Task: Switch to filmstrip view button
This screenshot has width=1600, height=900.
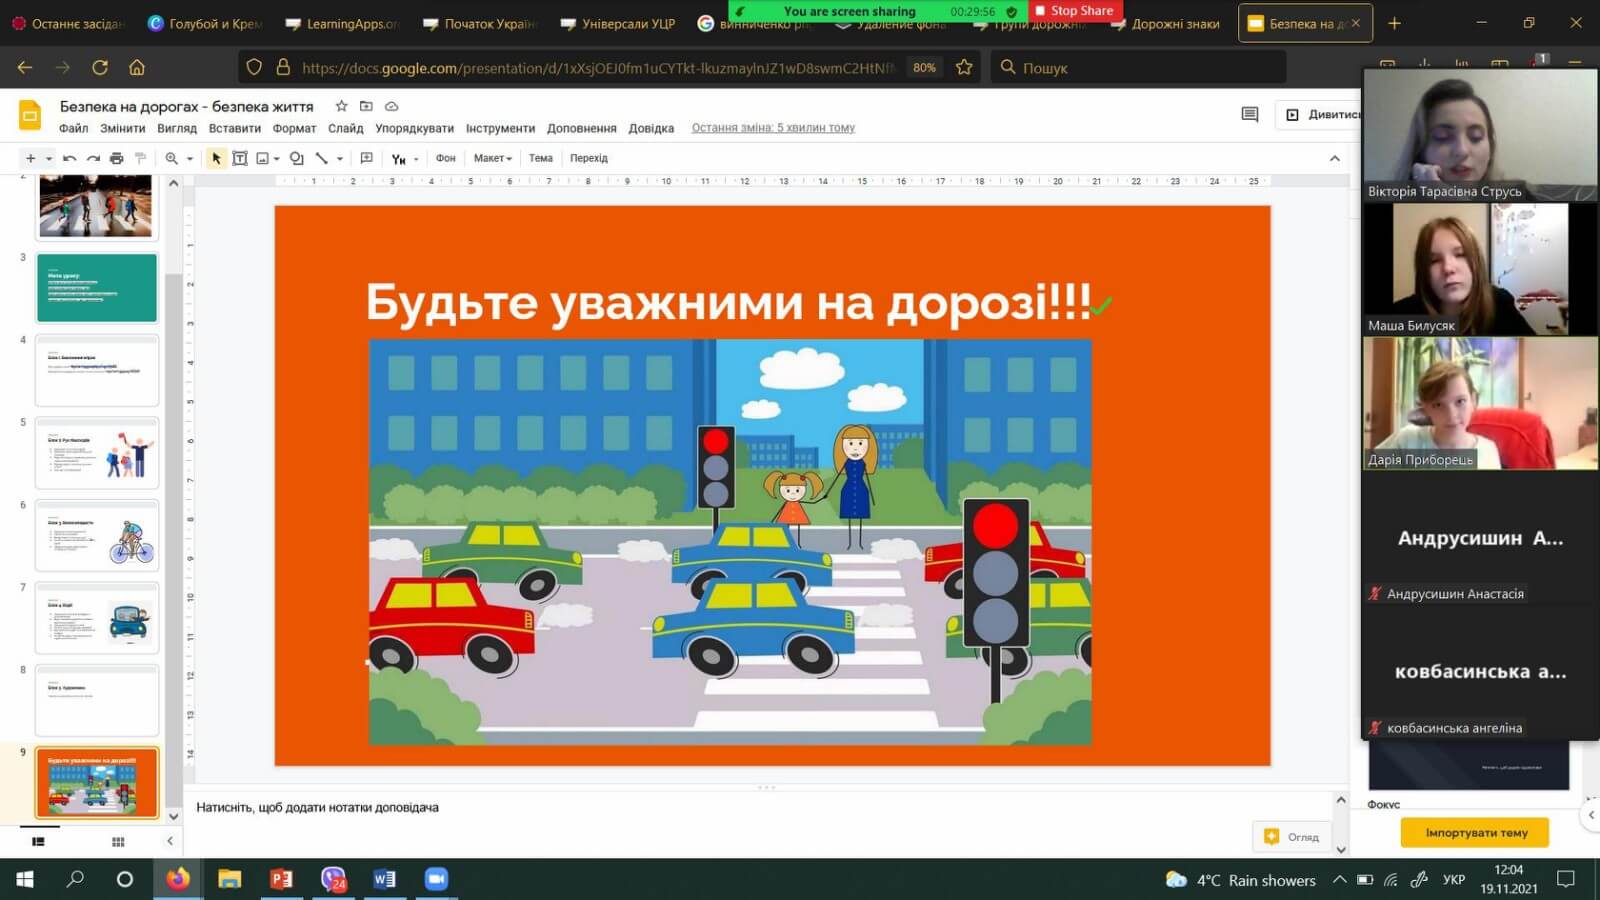Action: pos(39,842)
